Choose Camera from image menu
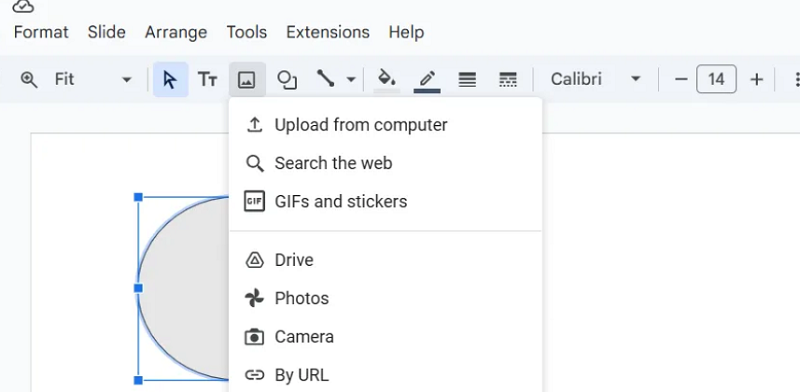 (x=386, y=337)
